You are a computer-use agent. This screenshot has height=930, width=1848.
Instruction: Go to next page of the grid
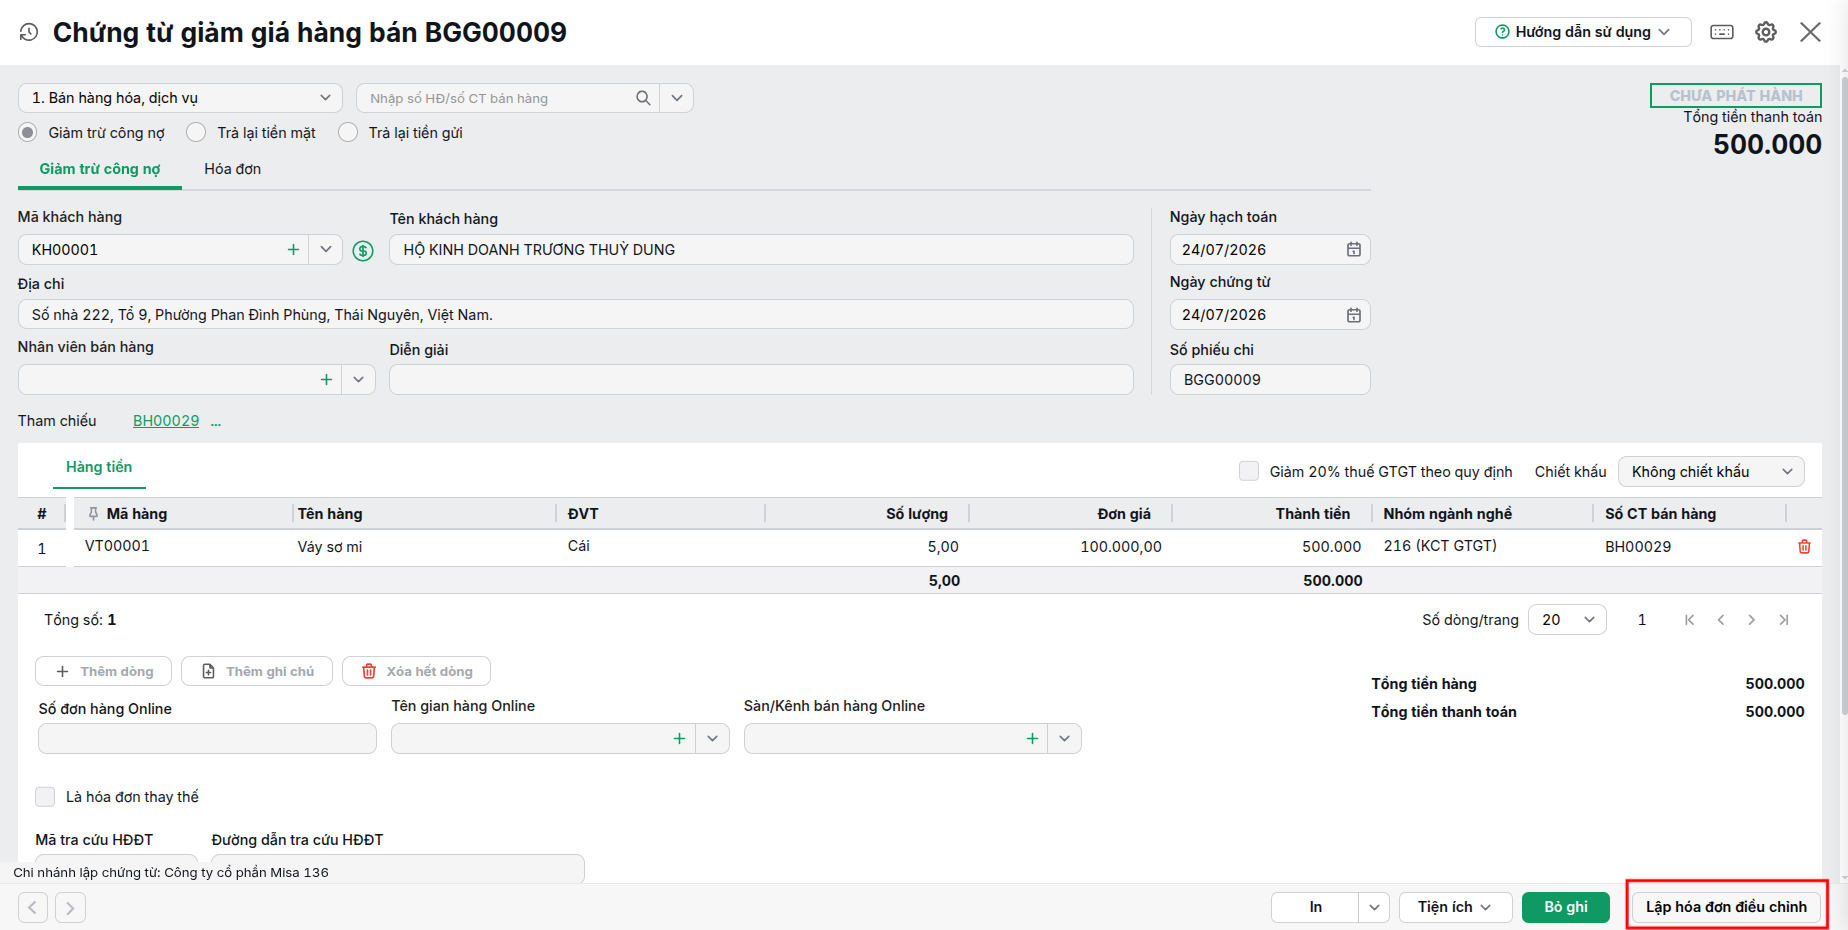(1751, 620)
